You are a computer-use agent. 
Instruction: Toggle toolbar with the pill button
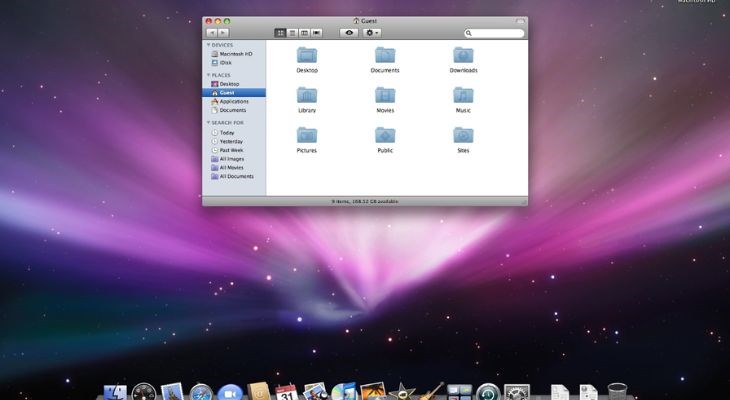coord(520,21)
